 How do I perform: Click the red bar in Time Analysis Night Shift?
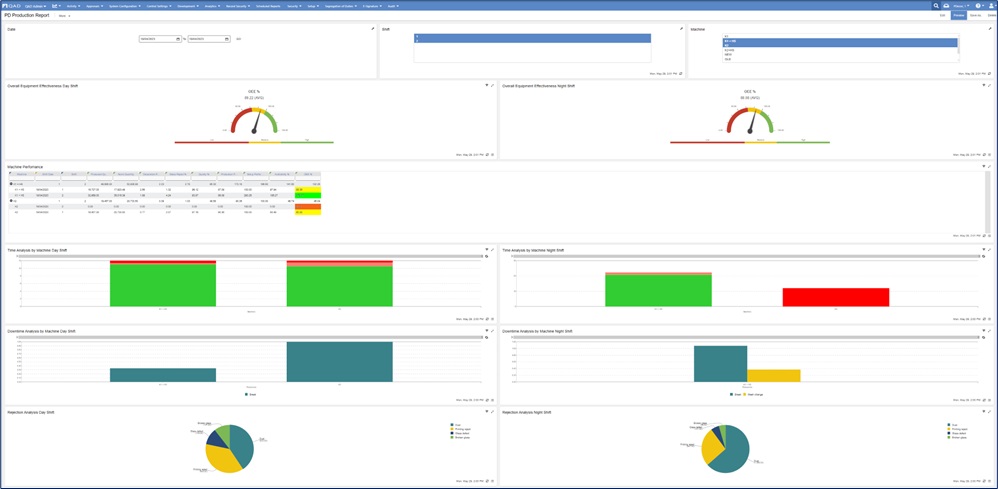click(x=836, y=297)
